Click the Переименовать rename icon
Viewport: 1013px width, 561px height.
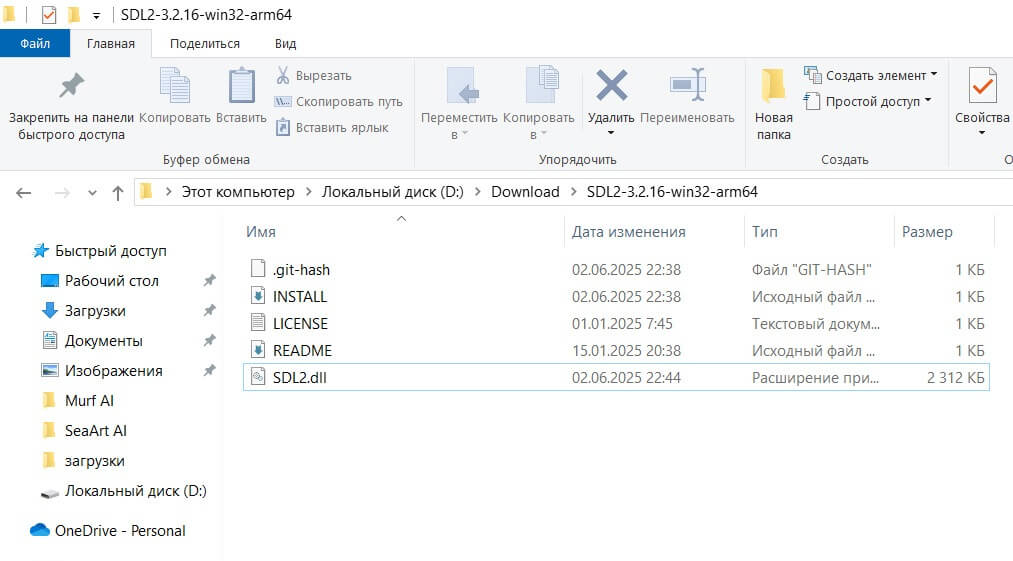tap(687, 85)
